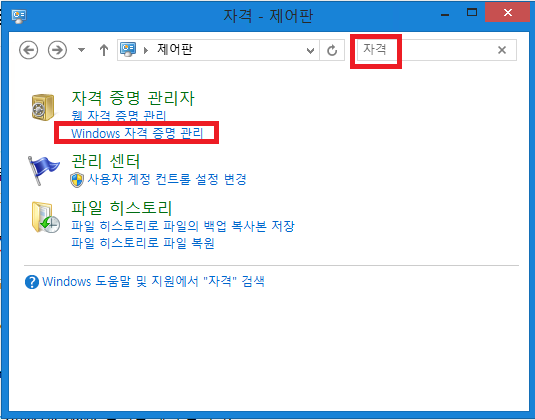Click the Back navigation arrow
The height and width of the screenshot is (420, 535).
(x=28, y=50)
